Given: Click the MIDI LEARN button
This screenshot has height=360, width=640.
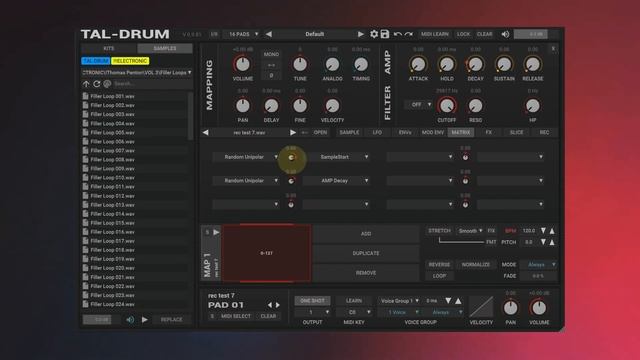Looking at the screenshot, I should [x=435, y=34].
